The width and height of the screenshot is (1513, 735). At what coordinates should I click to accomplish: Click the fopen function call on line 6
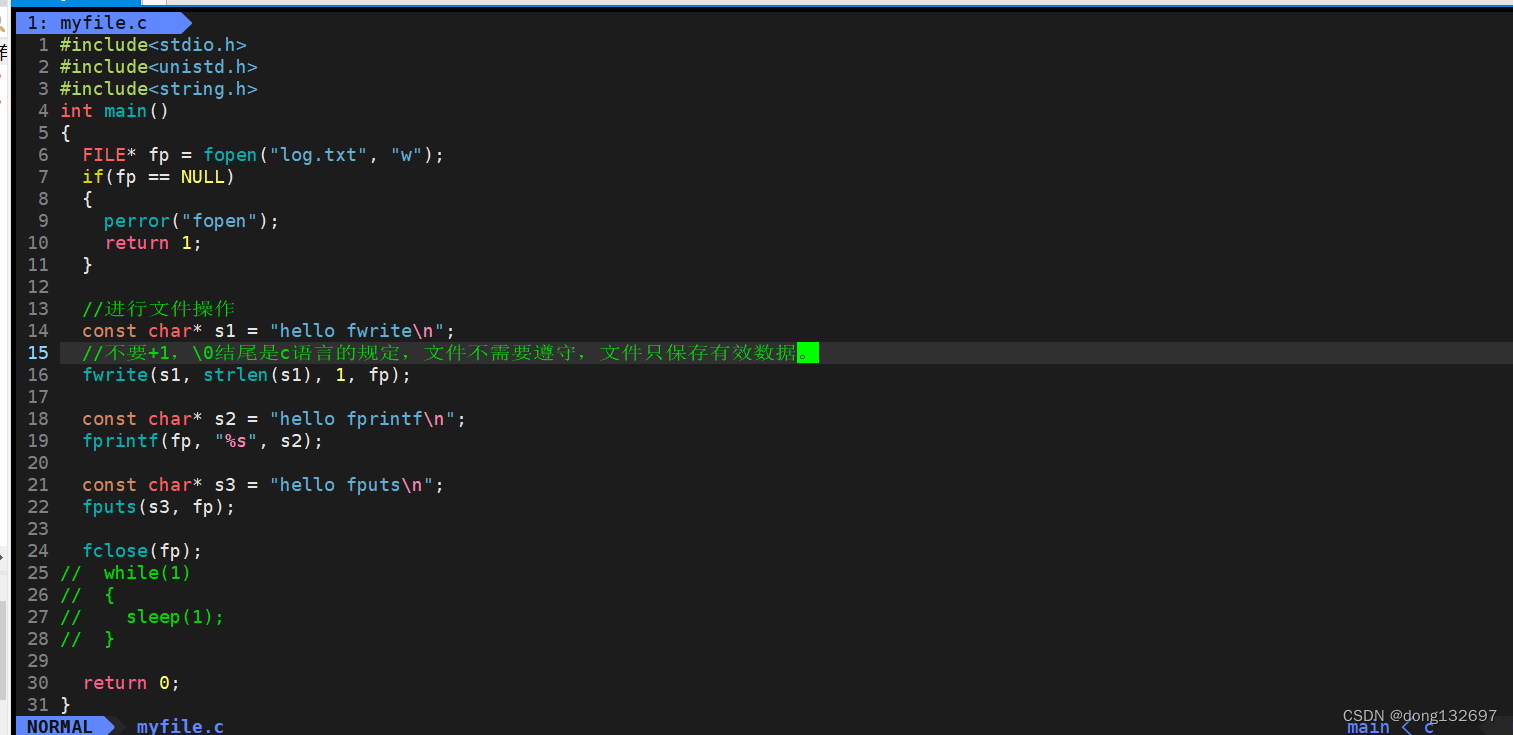click(230, 155)
